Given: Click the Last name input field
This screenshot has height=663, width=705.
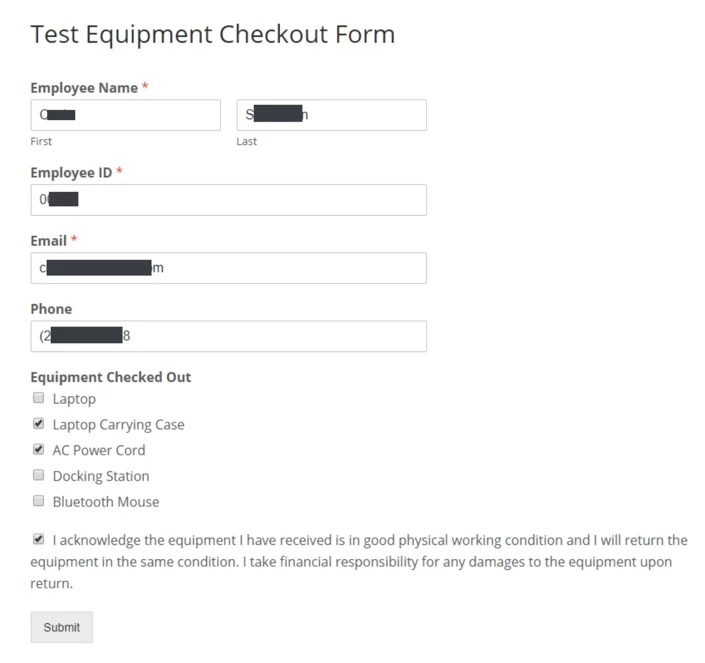Looking at the screenshot, I should click(x=332, y=115).
